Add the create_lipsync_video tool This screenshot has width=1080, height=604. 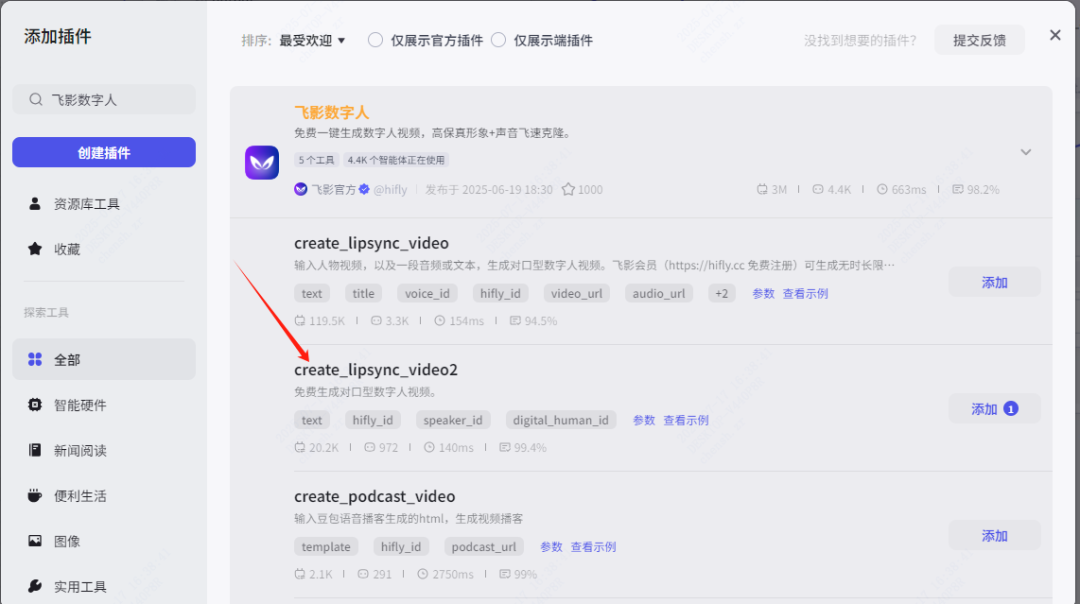click(x=994, y=282)
